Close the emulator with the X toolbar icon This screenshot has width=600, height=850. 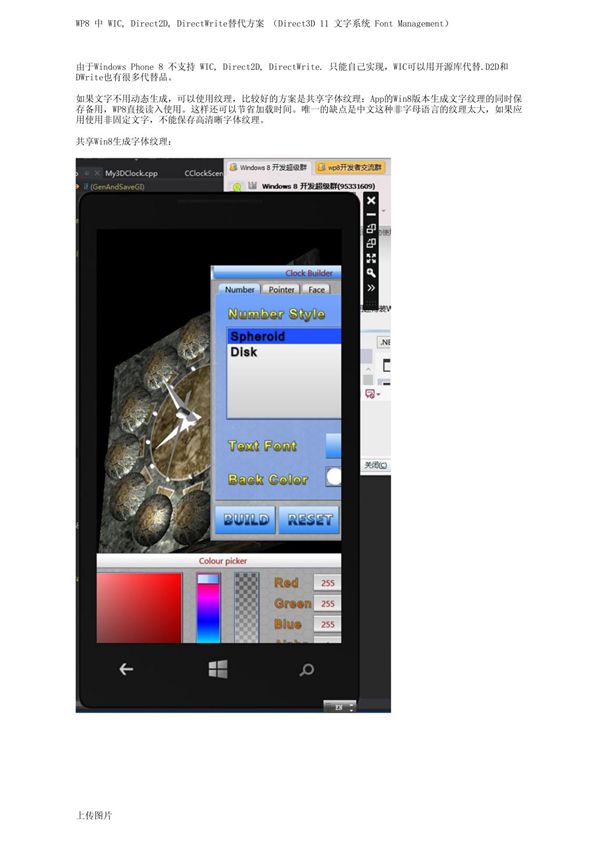(371, 201)
